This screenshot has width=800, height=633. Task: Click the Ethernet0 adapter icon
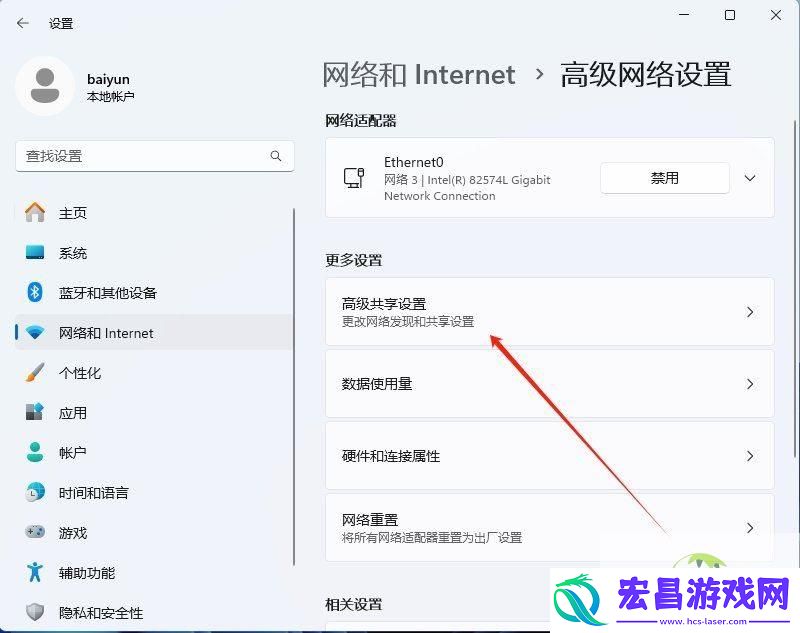click(354, 178)
